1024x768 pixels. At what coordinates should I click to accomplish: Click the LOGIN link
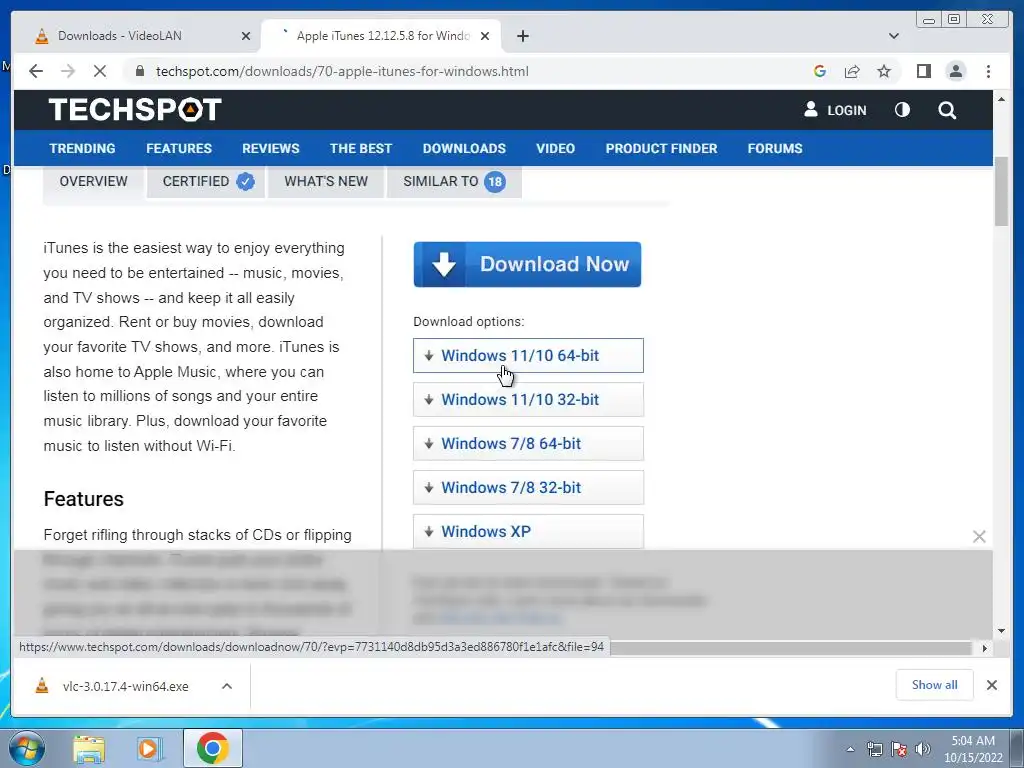835,110
